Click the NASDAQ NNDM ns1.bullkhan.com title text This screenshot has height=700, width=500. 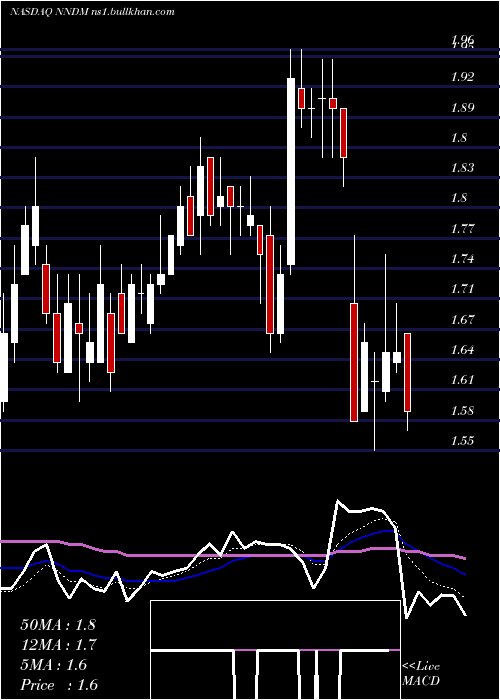(92, 12)
